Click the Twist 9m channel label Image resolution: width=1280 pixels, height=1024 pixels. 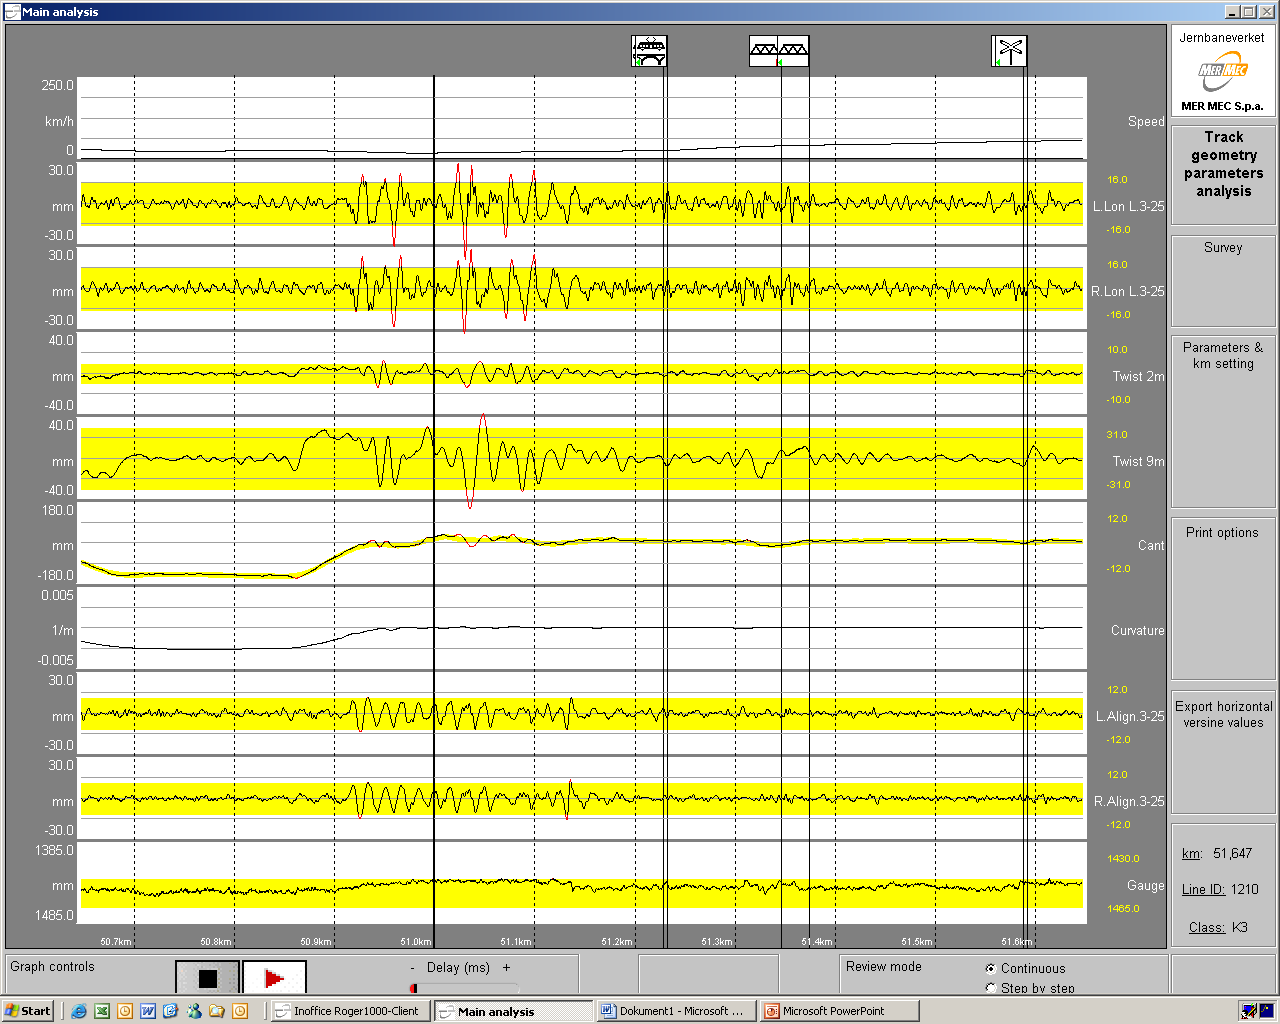click(1139, 462)
